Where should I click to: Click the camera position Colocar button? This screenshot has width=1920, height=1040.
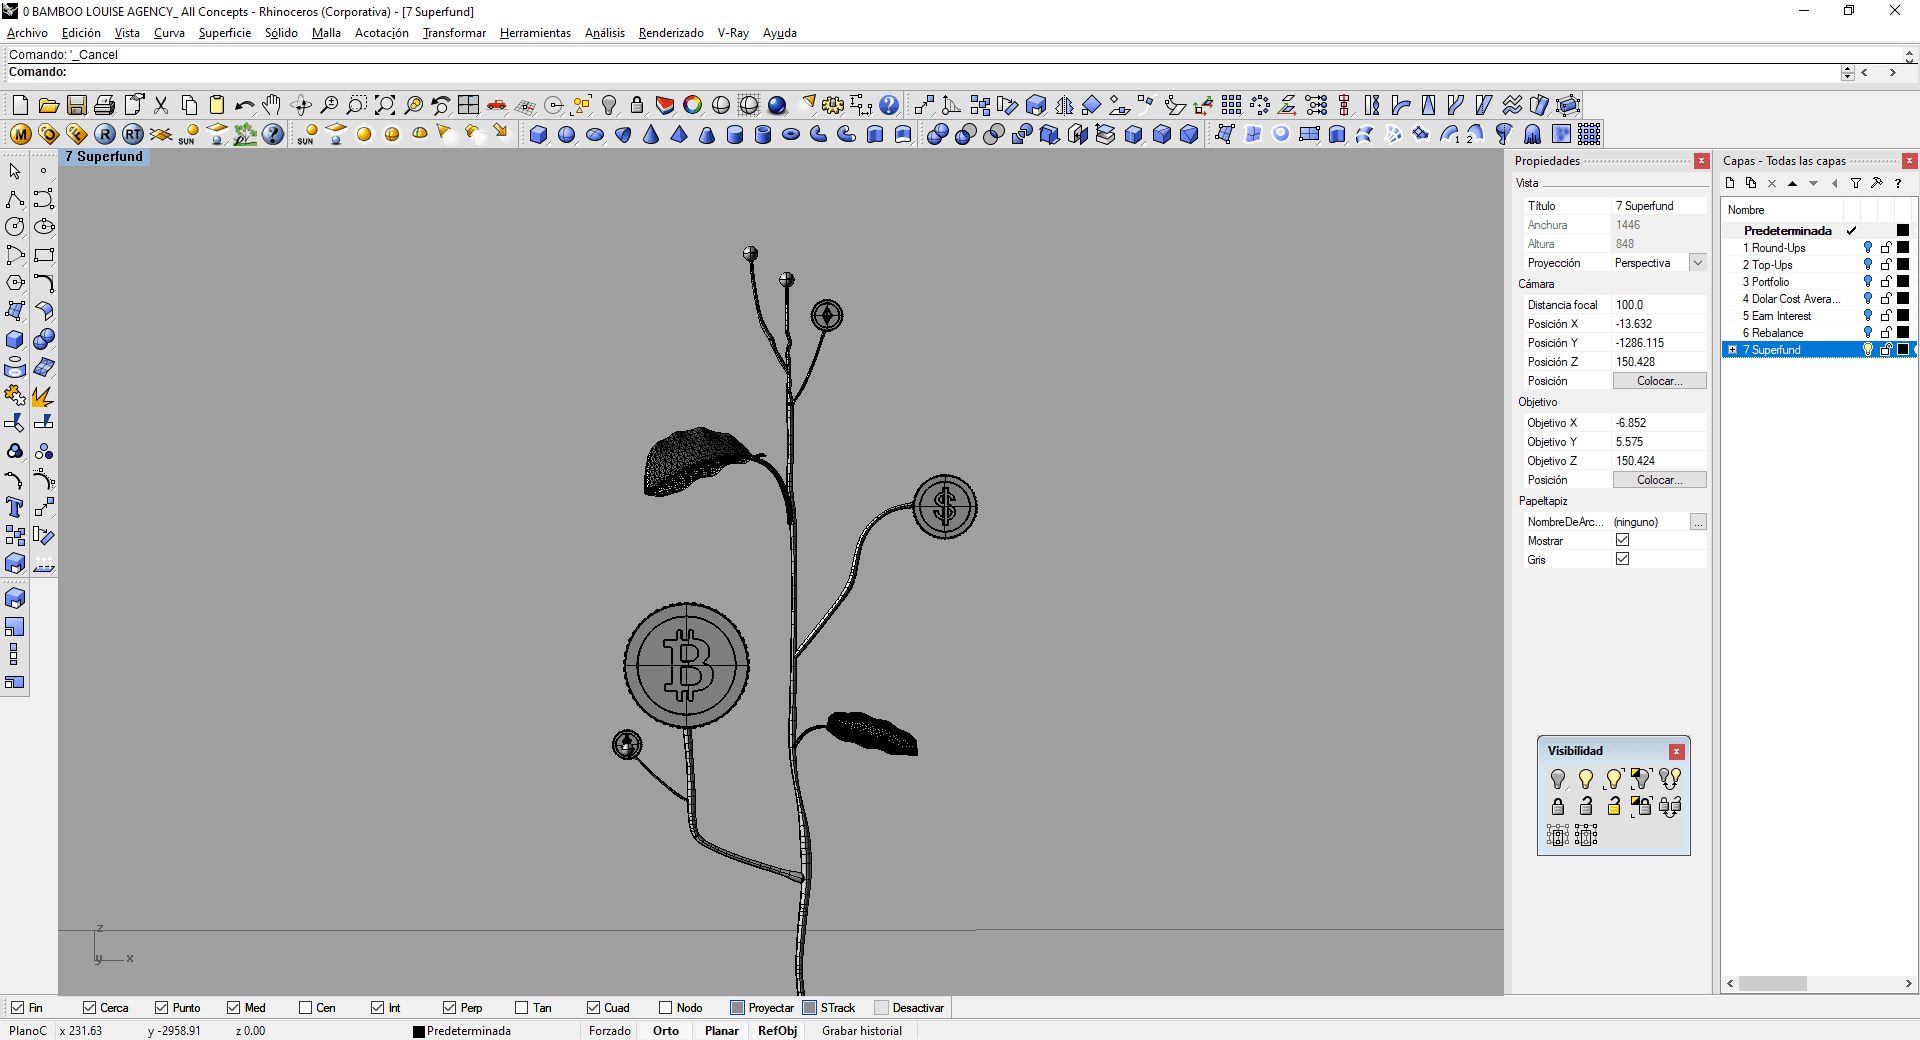1659,381
